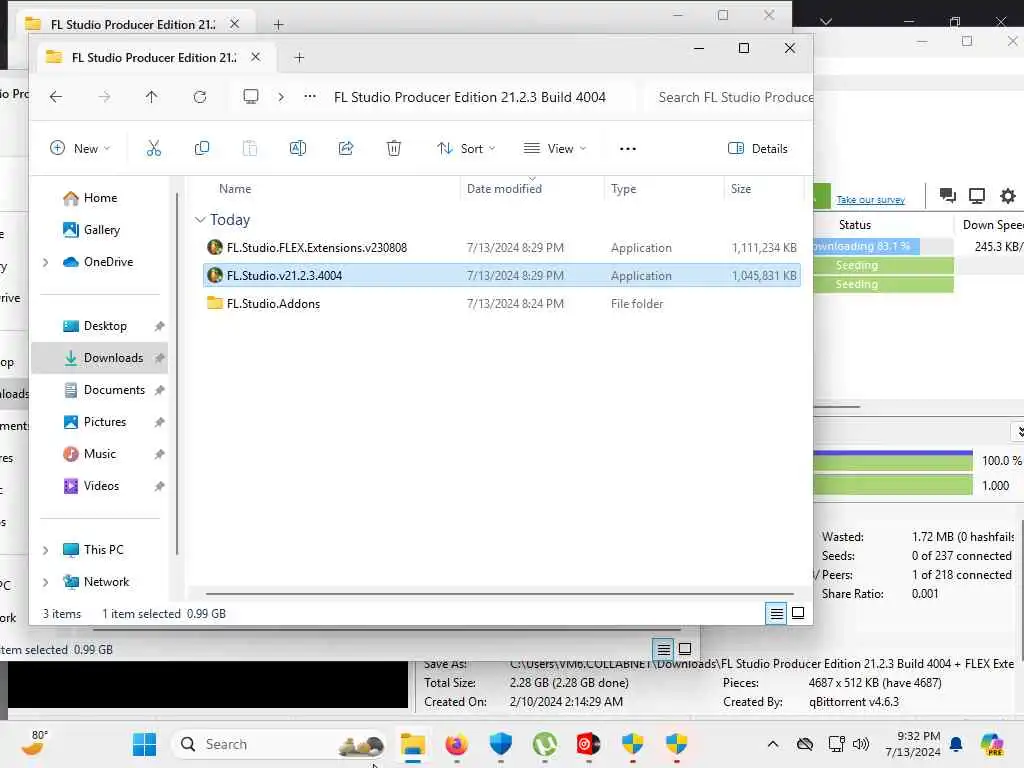Click torrent client chat bubbles icon
1024x768 pixels.
coord(947,195)
